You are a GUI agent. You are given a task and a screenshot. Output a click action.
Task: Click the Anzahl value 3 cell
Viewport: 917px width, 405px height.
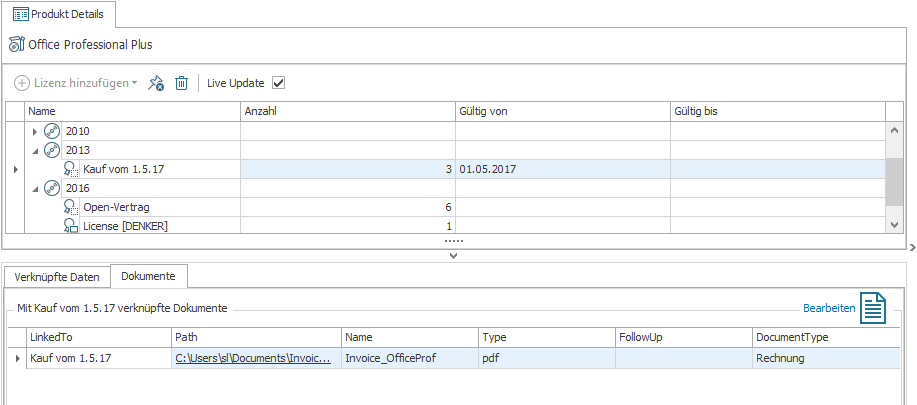[x=348, y=169]
